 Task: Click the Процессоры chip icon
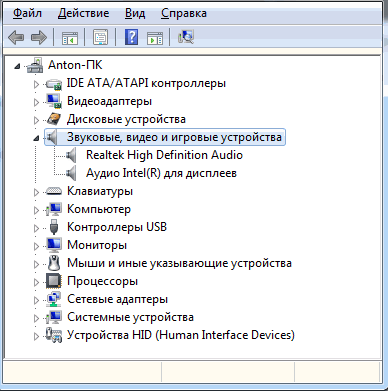[54, 281]
